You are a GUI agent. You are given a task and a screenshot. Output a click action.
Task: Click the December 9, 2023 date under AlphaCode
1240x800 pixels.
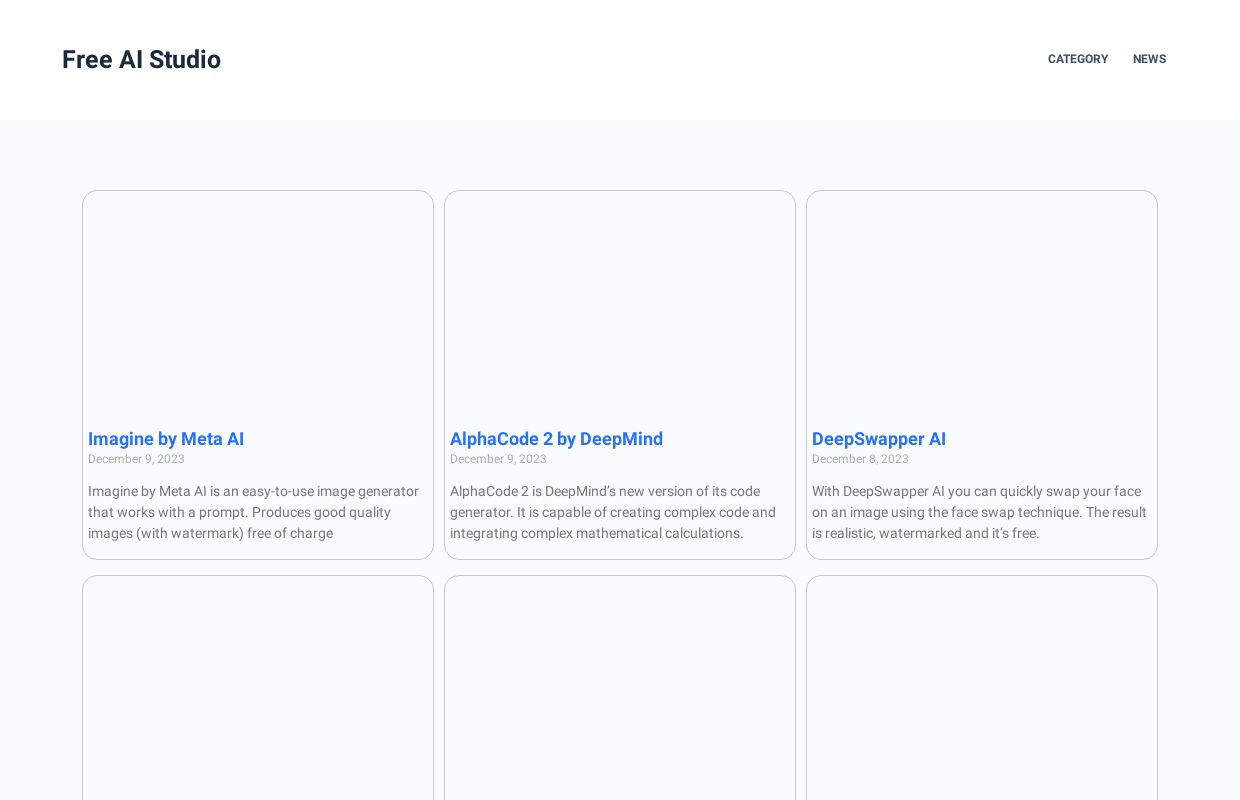pyautogui.click(x=498, y=459)
